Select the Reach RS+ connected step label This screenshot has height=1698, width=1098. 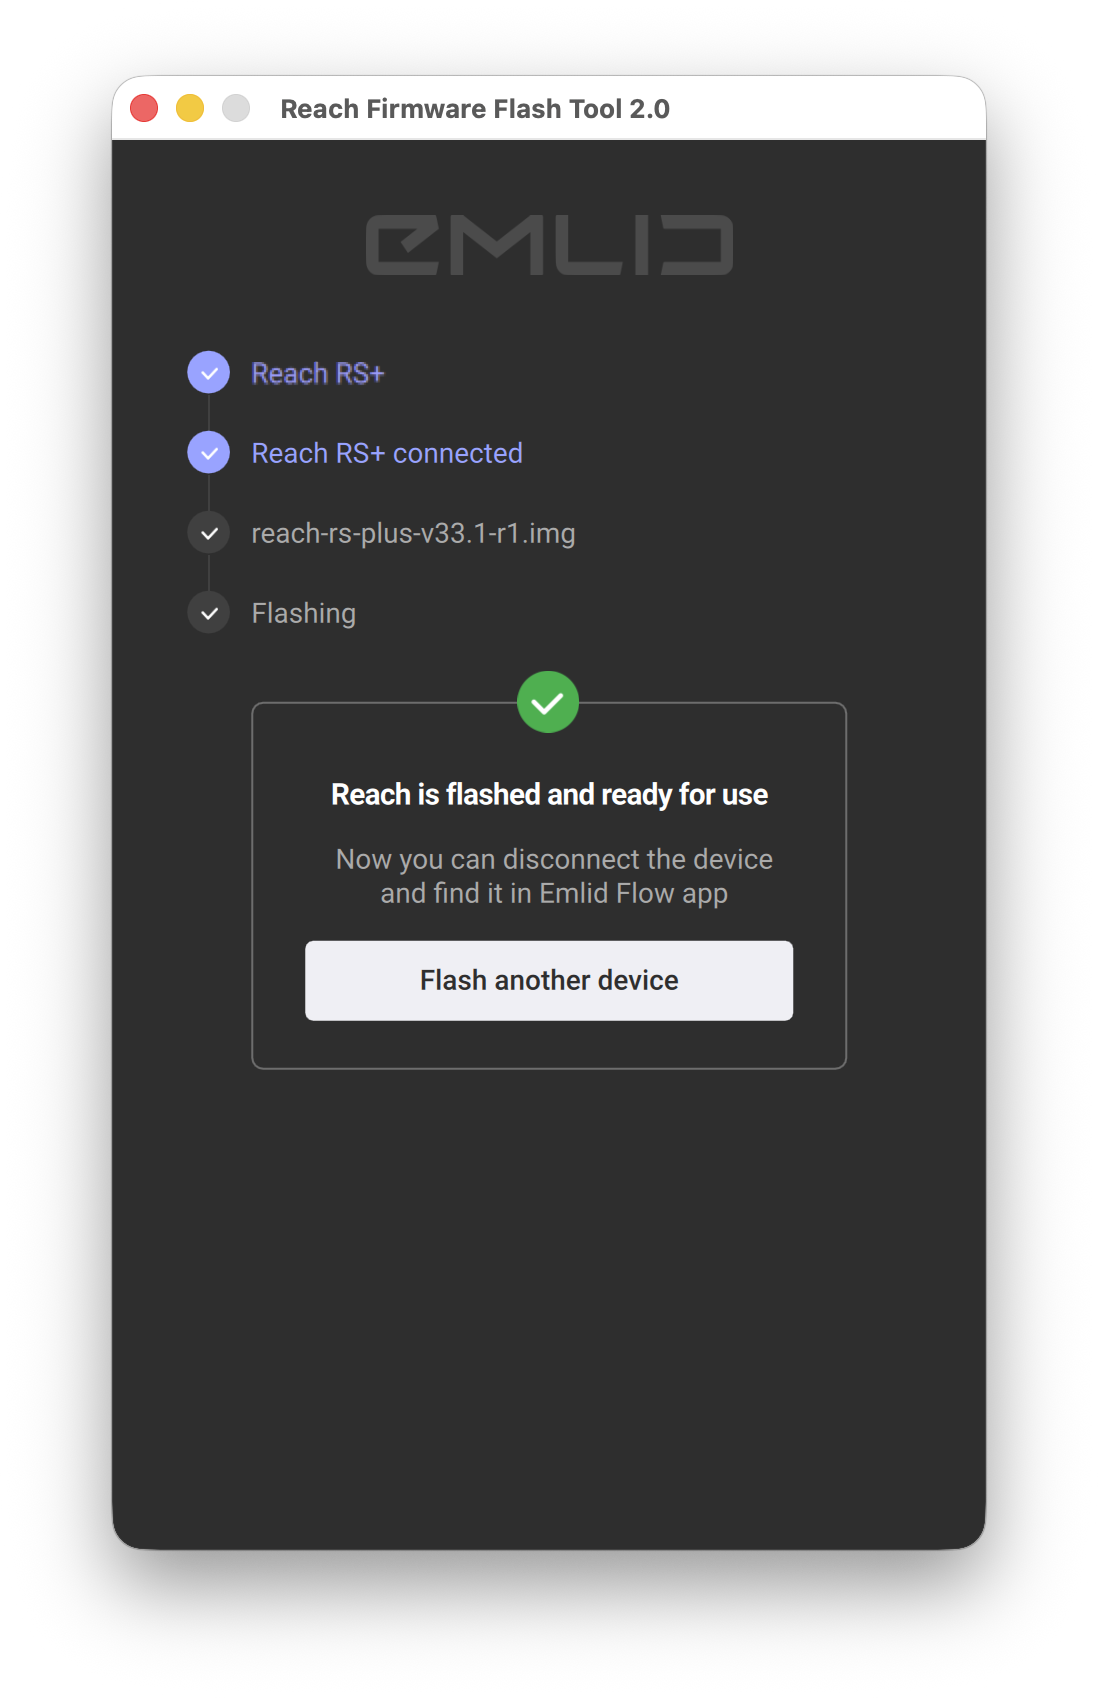point(387,453)
